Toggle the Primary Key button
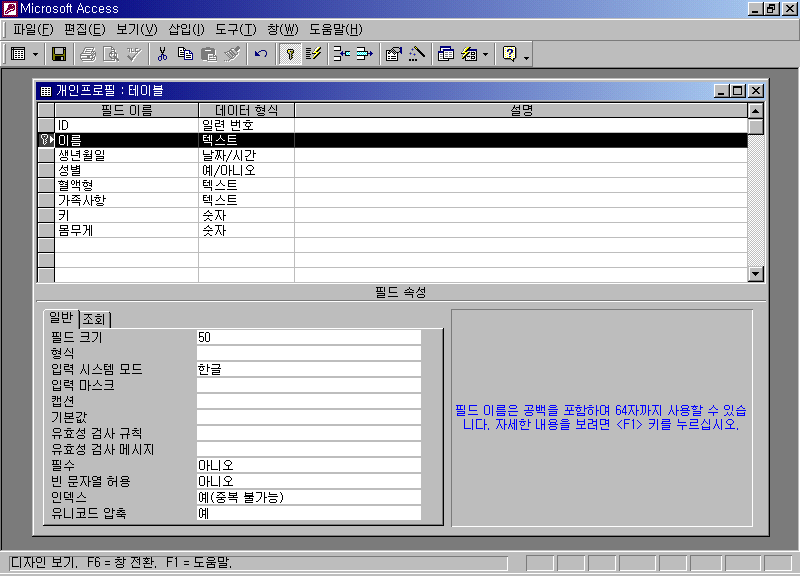Viewport: 800px width, 576px height. click(290, 54)
